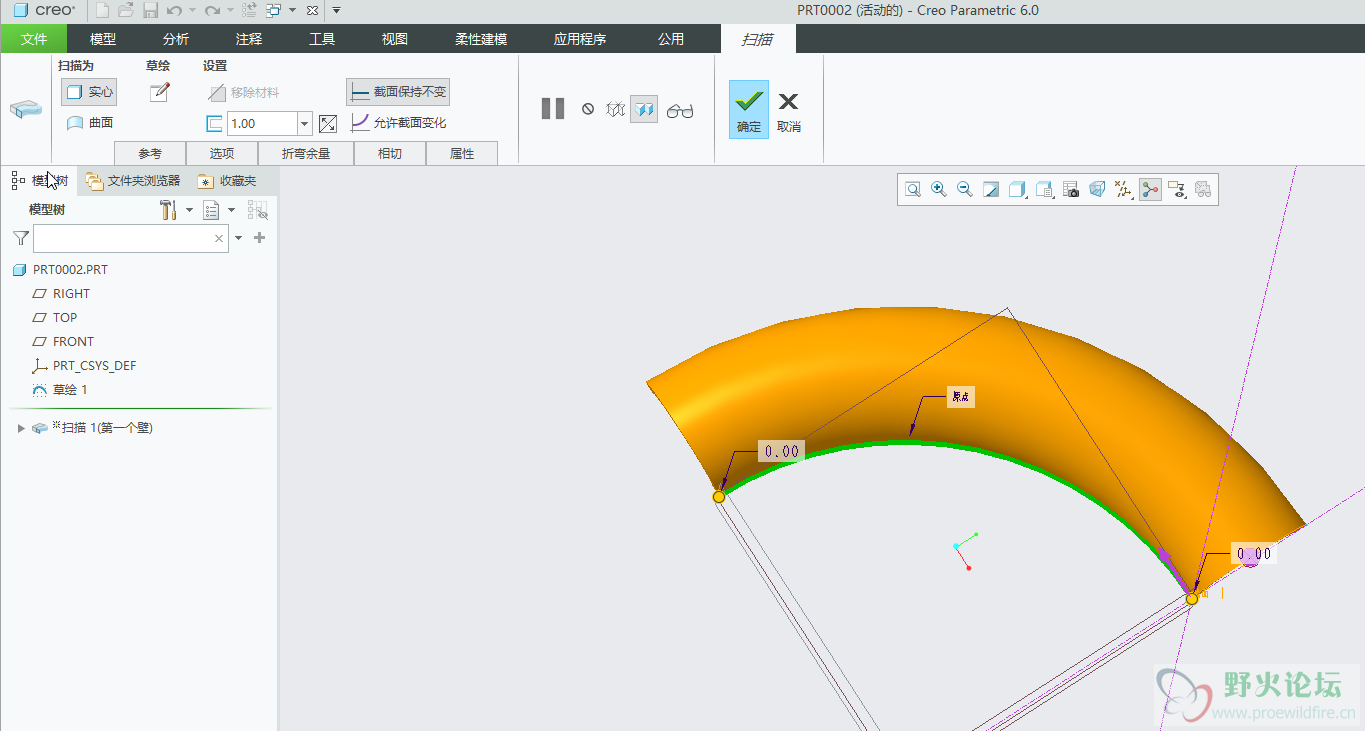Switch to the 模型 ribbon tab
The image size is (1365, 731).
click(103, 39)
